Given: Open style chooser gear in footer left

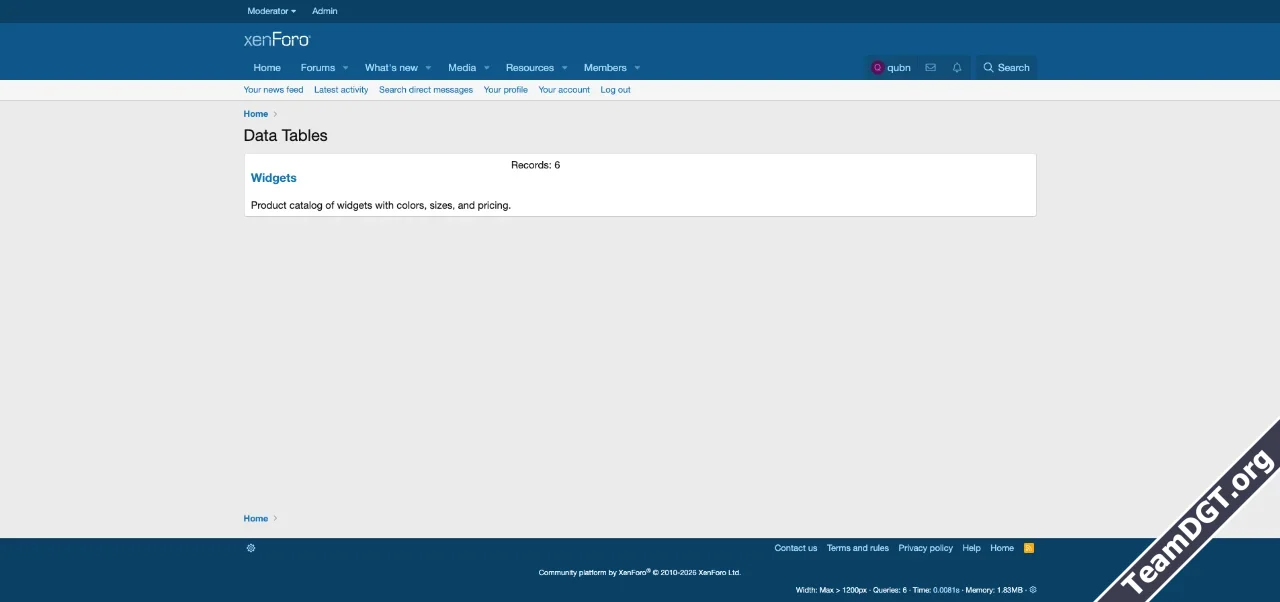Looking at the screenshot, I should (x=251, y=548).
